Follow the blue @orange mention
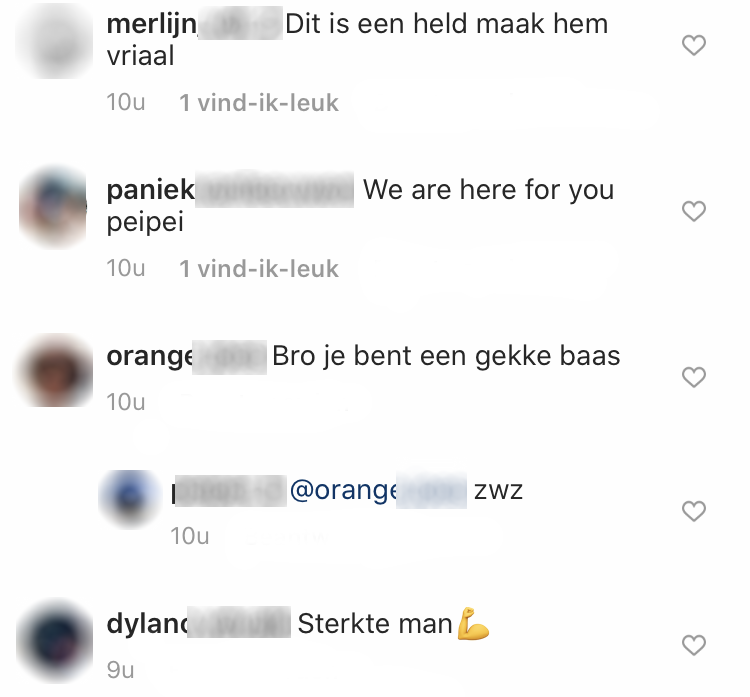This screenshot has height=697, width=750. coord(378,491)
